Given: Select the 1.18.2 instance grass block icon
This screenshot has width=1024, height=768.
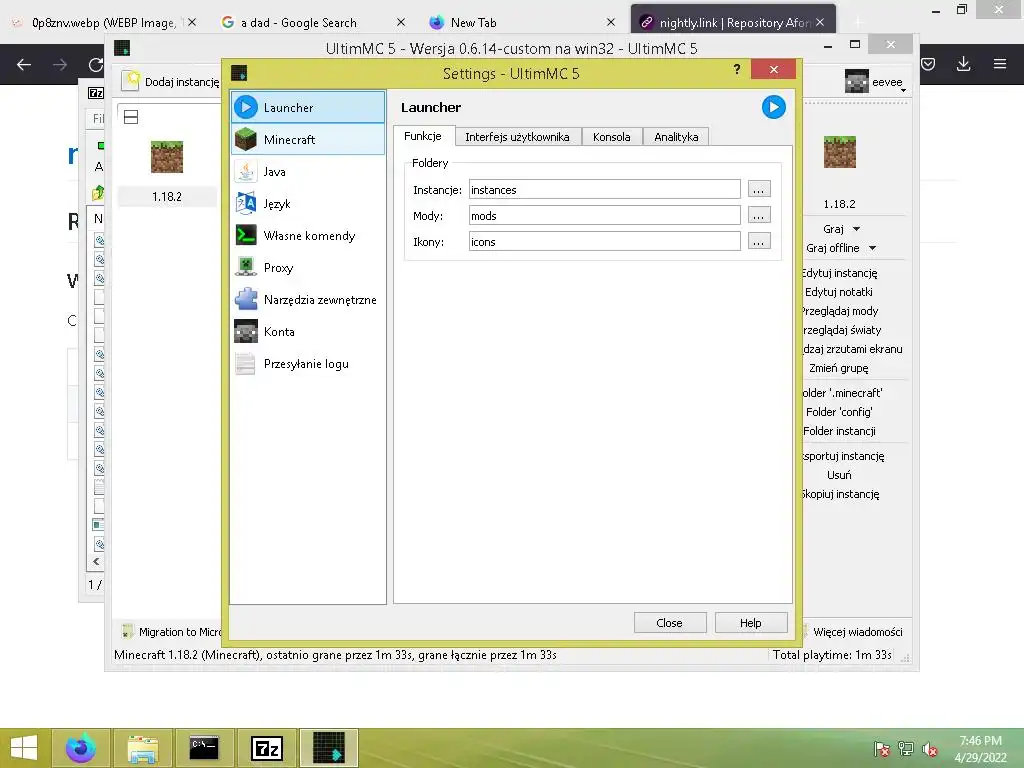Looking at the screenshot, I should coord(167,157).
